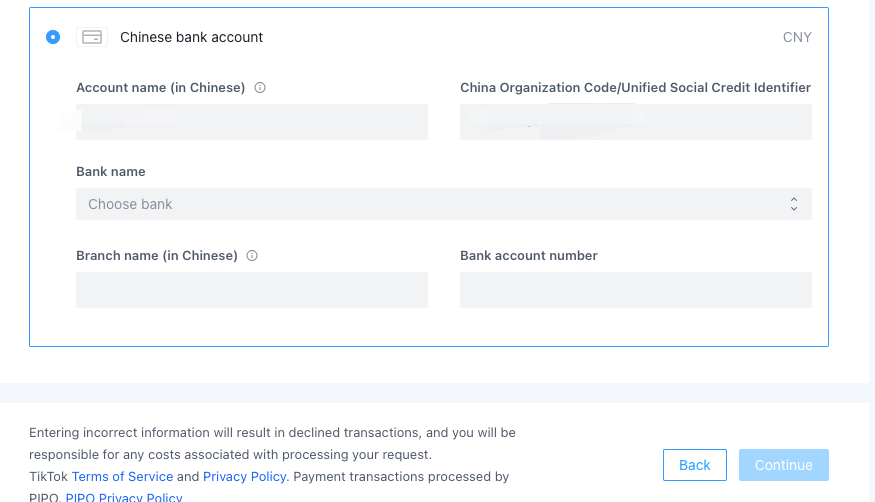Select the Chinese bank account radio button
This screenshot has width=875, height=502.
(x=53, y=37)
